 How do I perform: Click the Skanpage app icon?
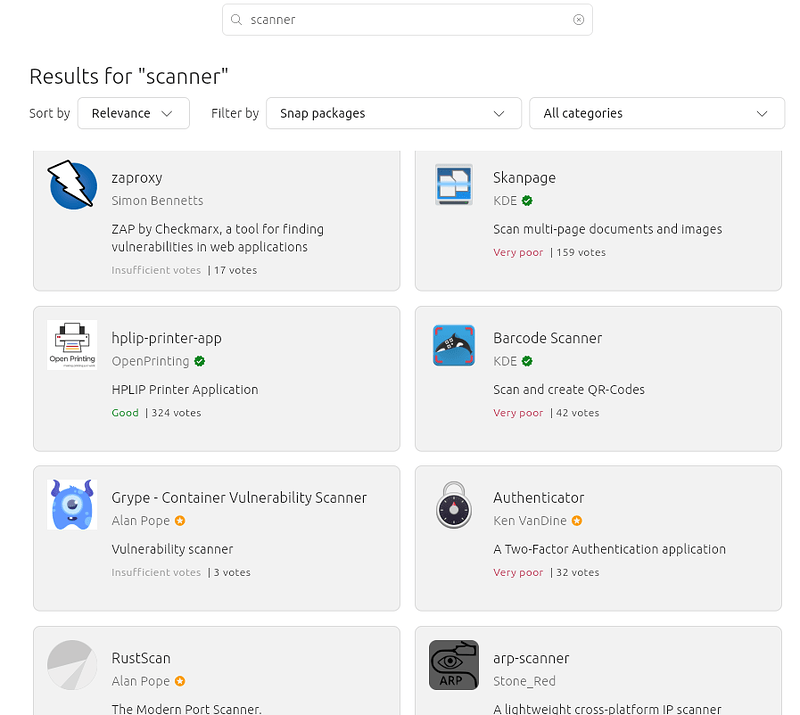[454, 185]
